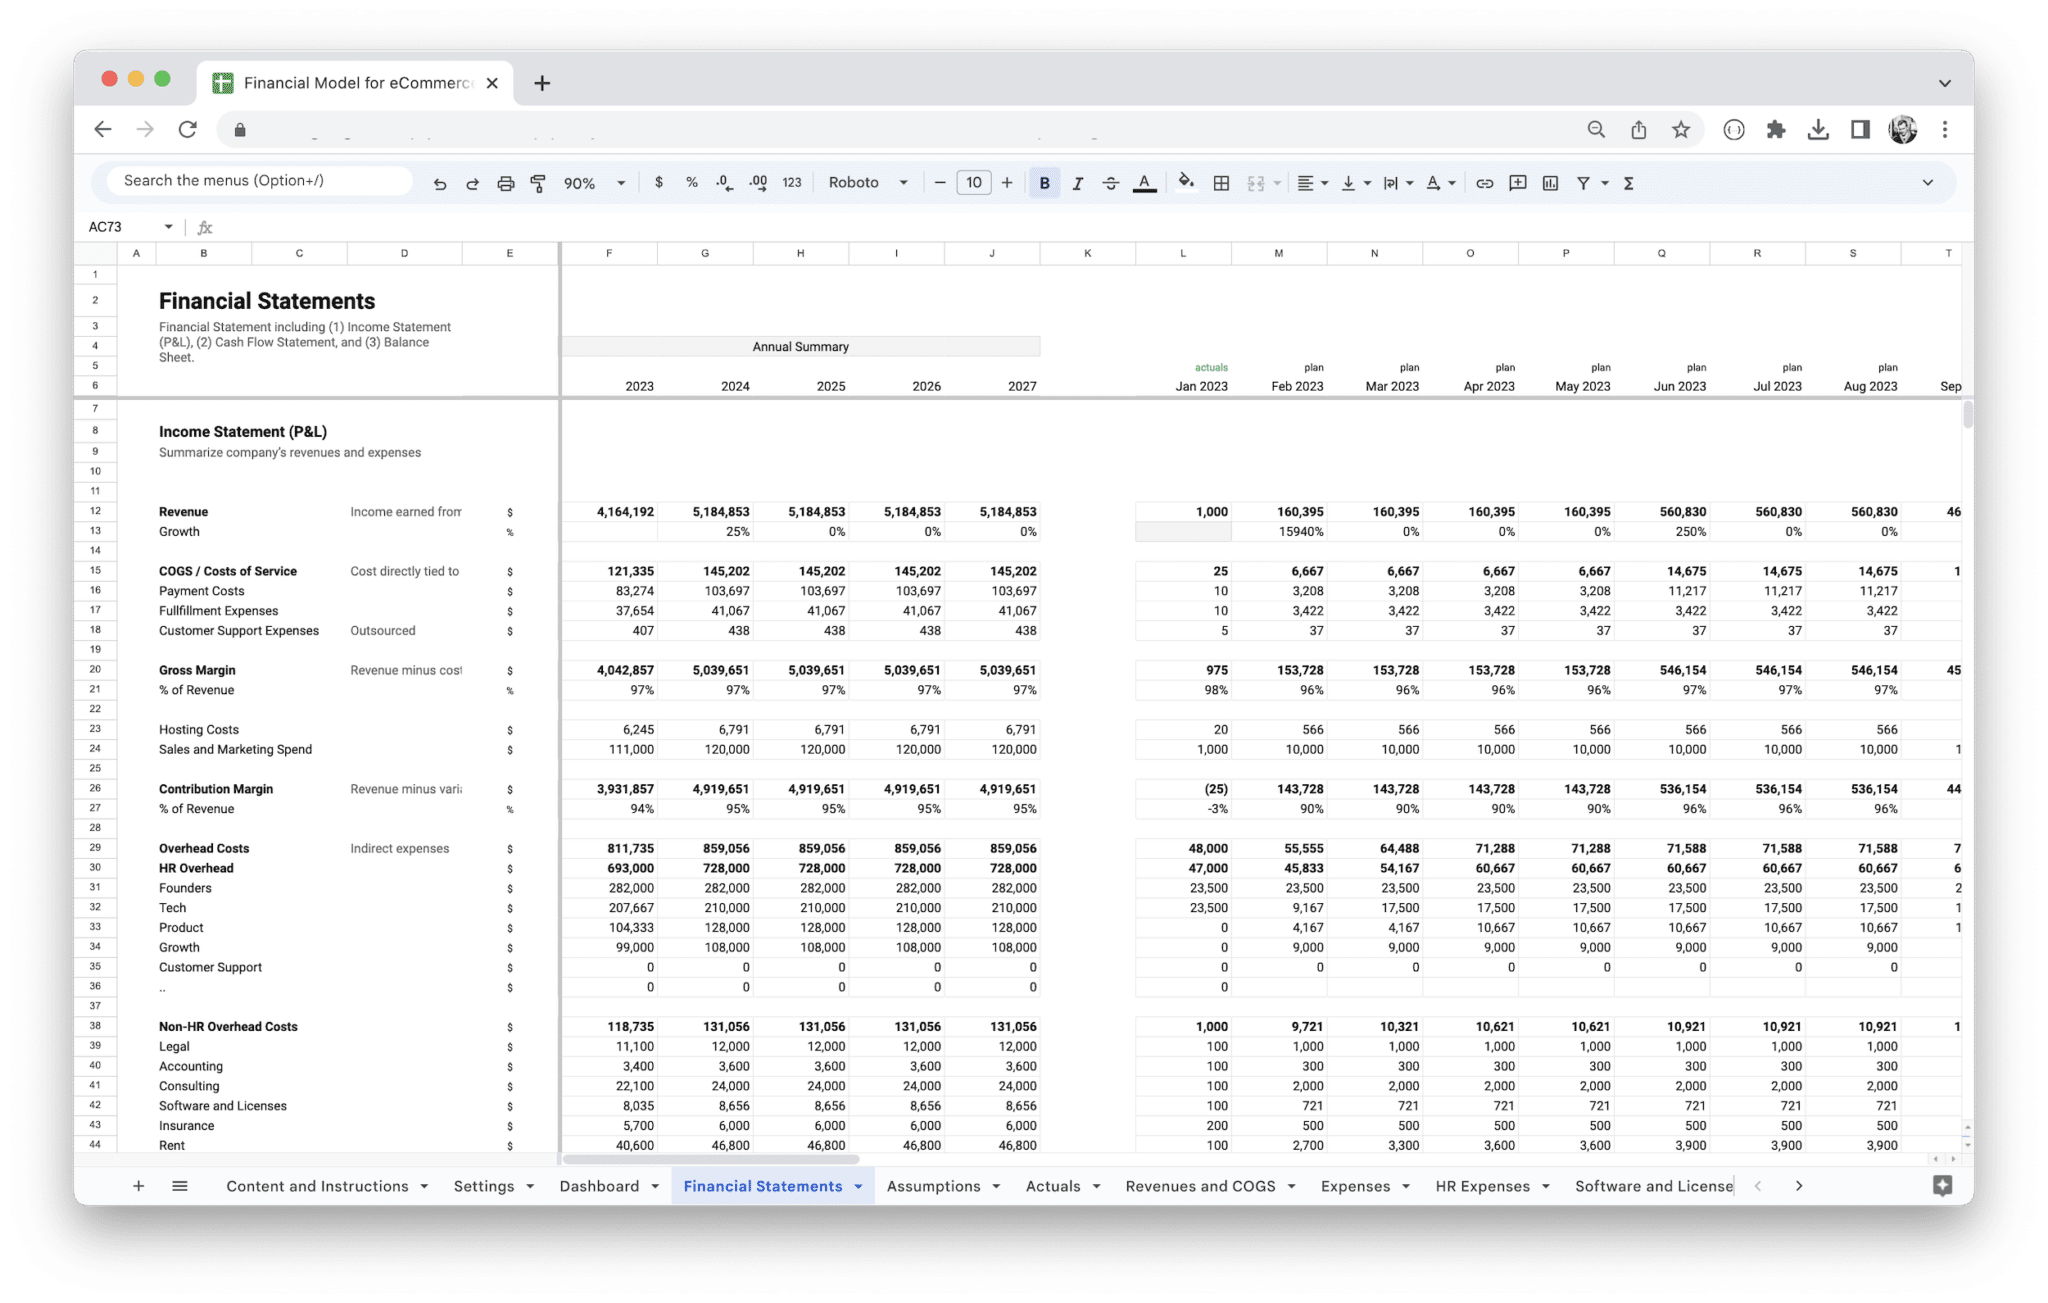Insert a chart

pyautogui.click(x=1551, y=182)
